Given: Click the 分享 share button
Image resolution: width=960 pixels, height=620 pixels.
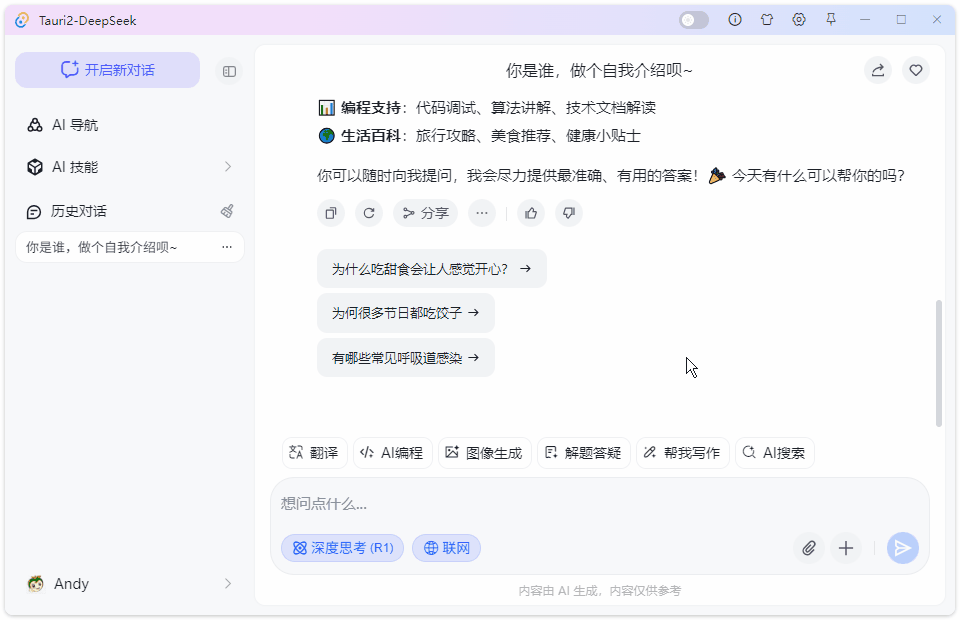Looking at the screenshot, I should [424, 213].
